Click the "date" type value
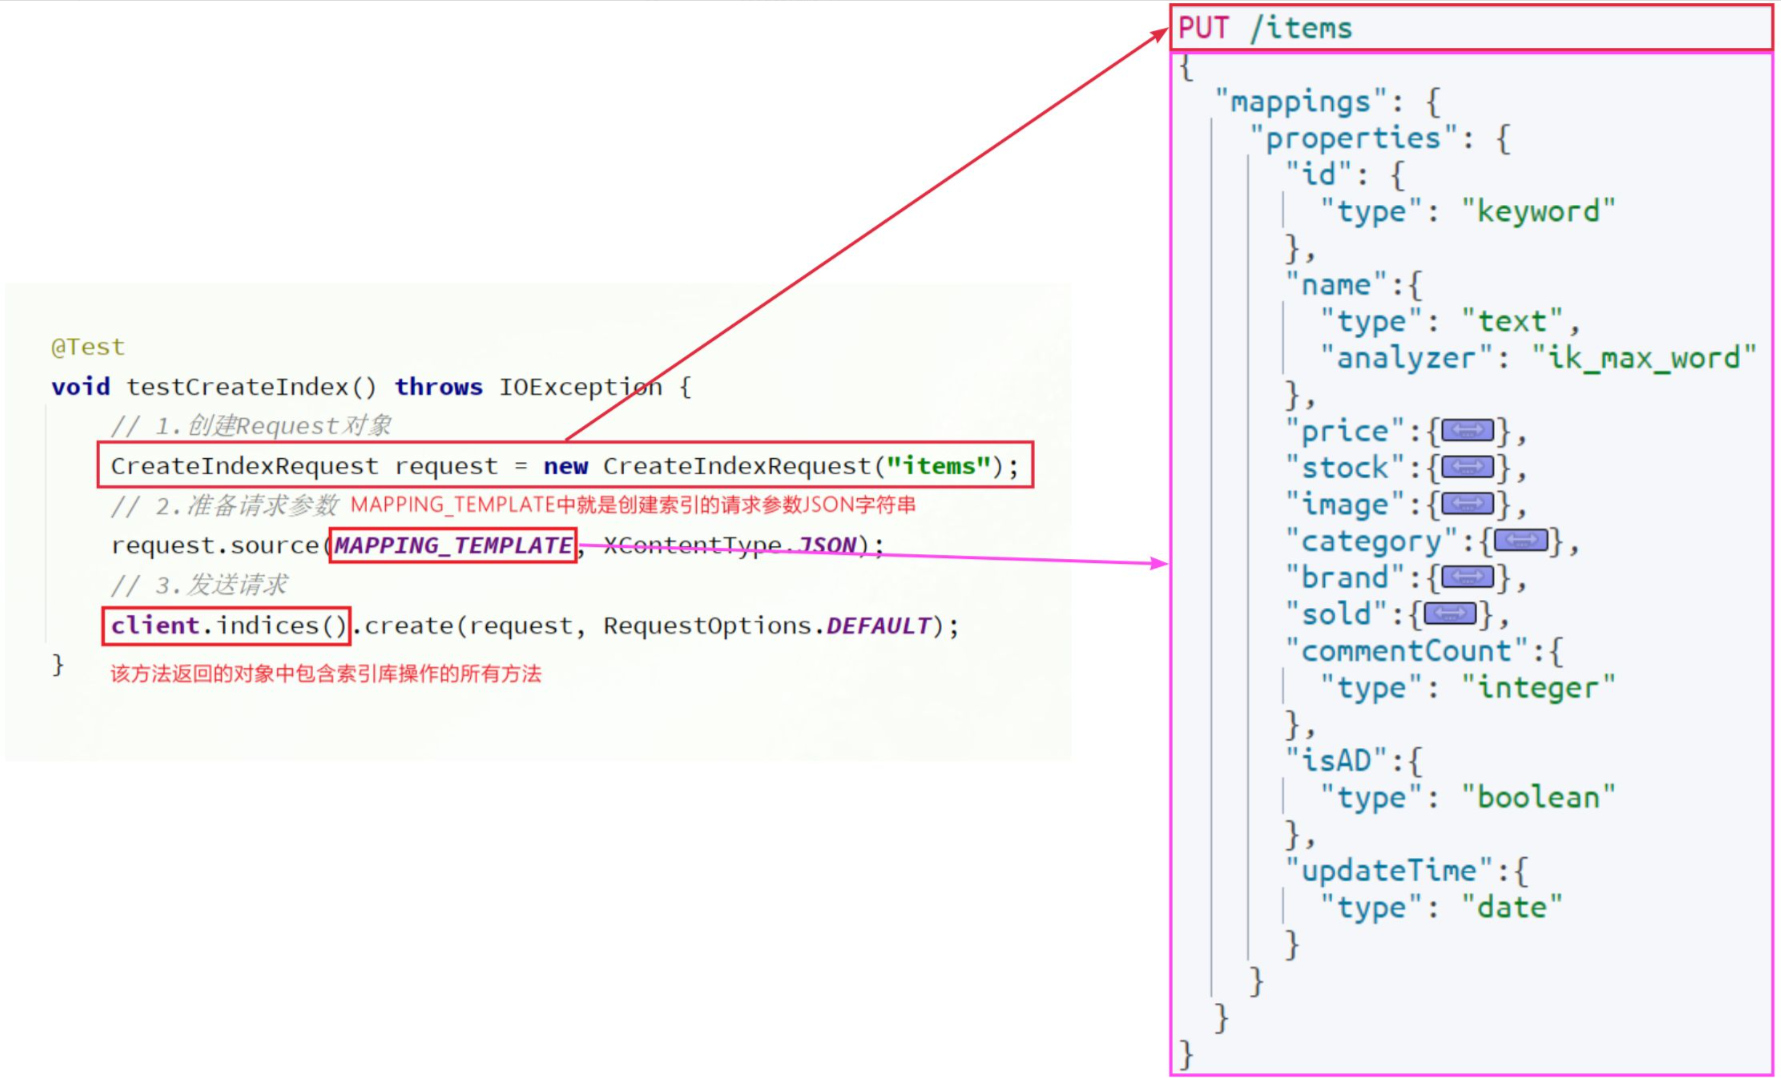Image resolution: width=1781 pixels, height=1078 pixels. [x=1511, y=907]
